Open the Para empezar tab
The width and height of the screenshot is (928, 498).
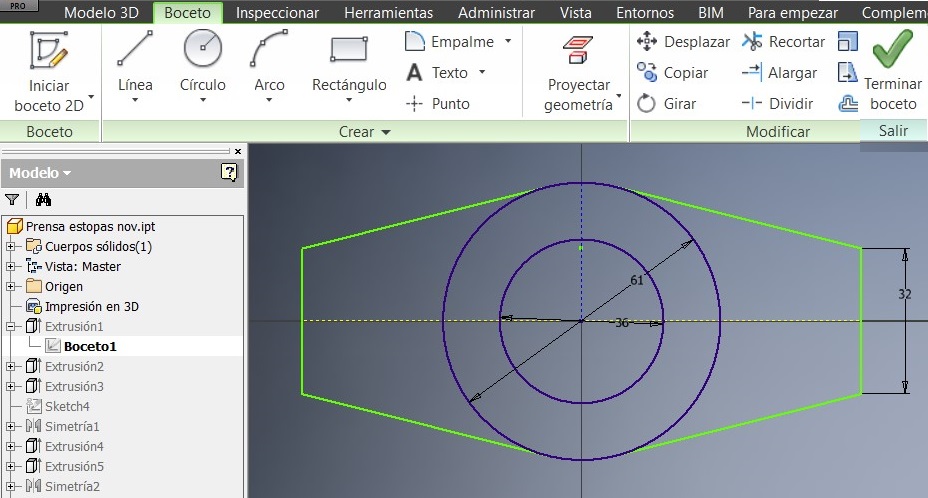pyautogui.click(x=792, y=12)
